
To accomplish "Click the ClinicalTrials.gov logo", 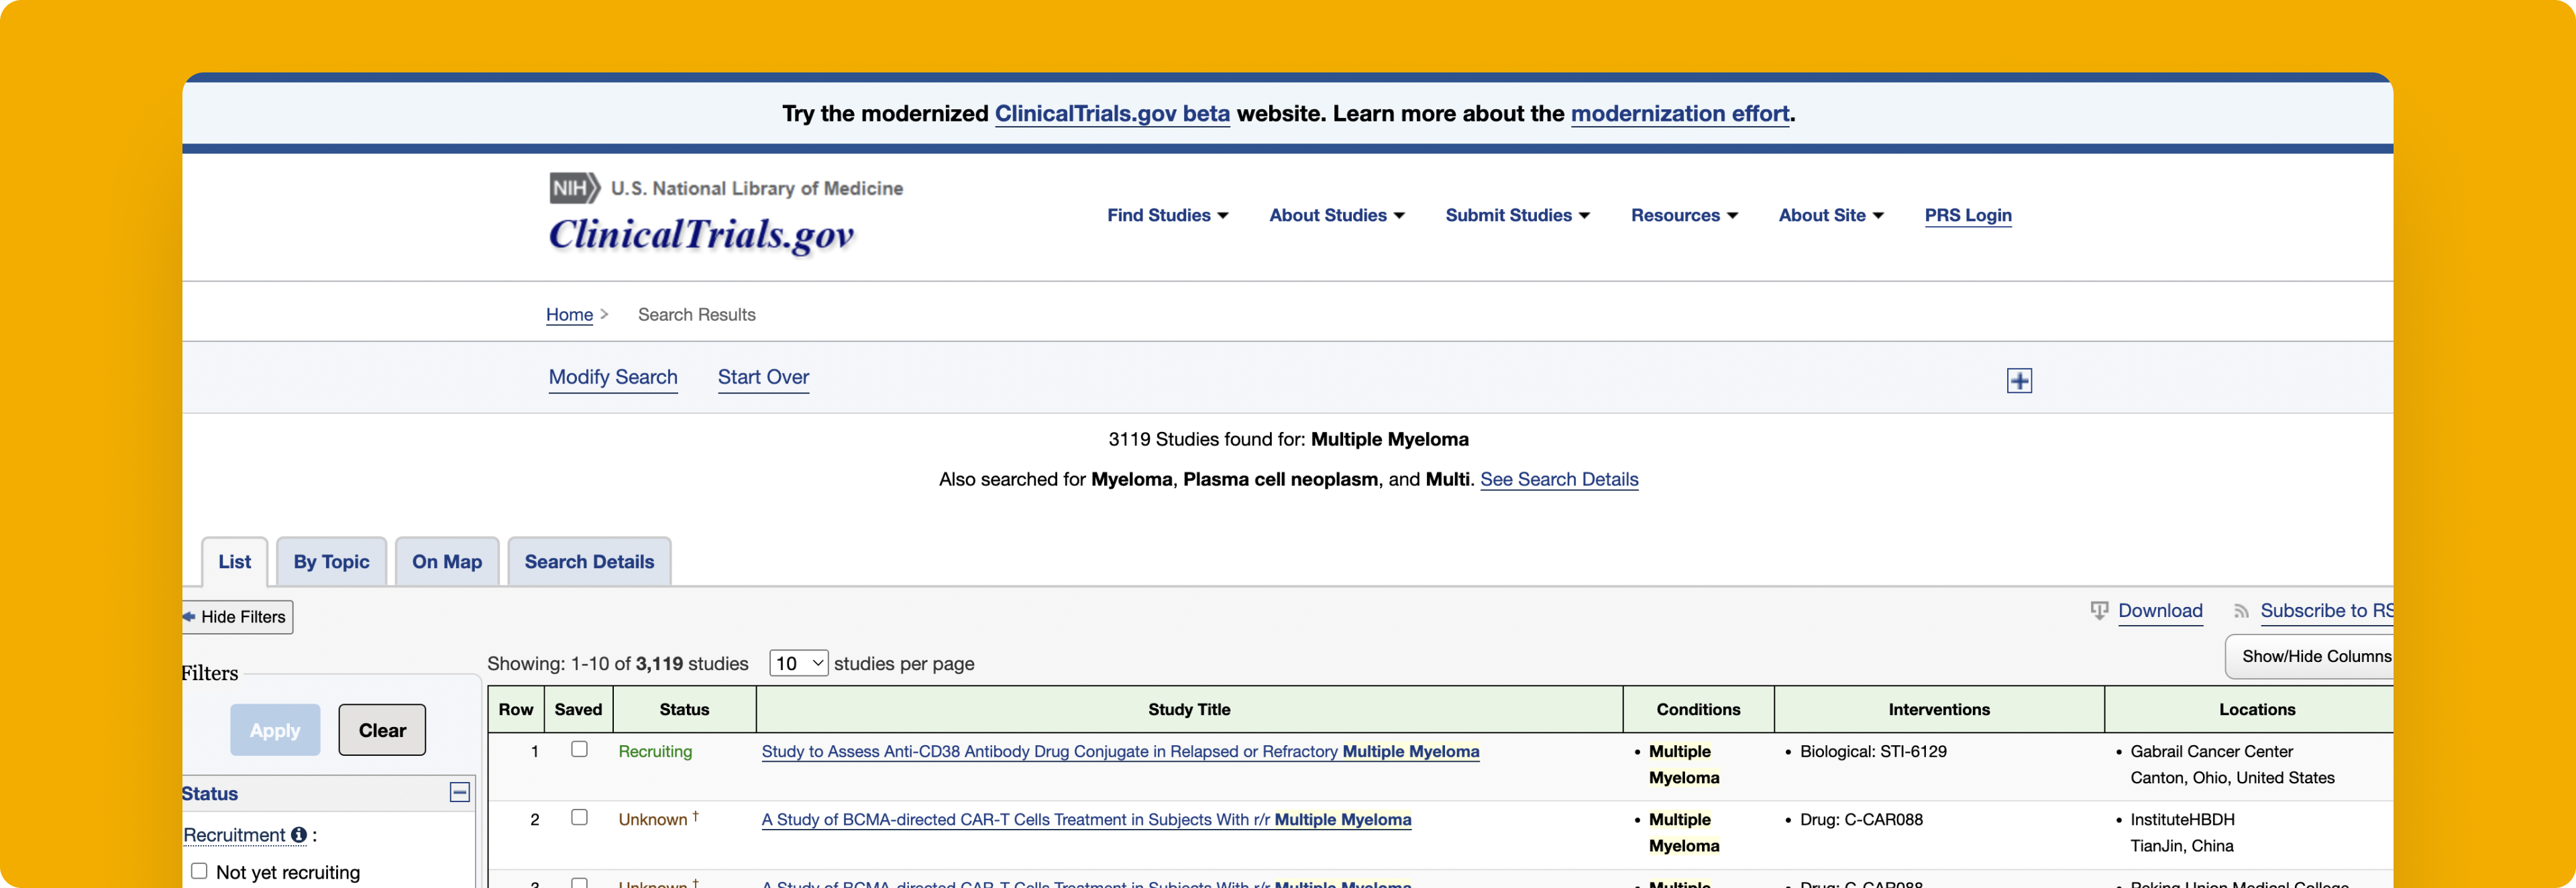I will 701,235.
